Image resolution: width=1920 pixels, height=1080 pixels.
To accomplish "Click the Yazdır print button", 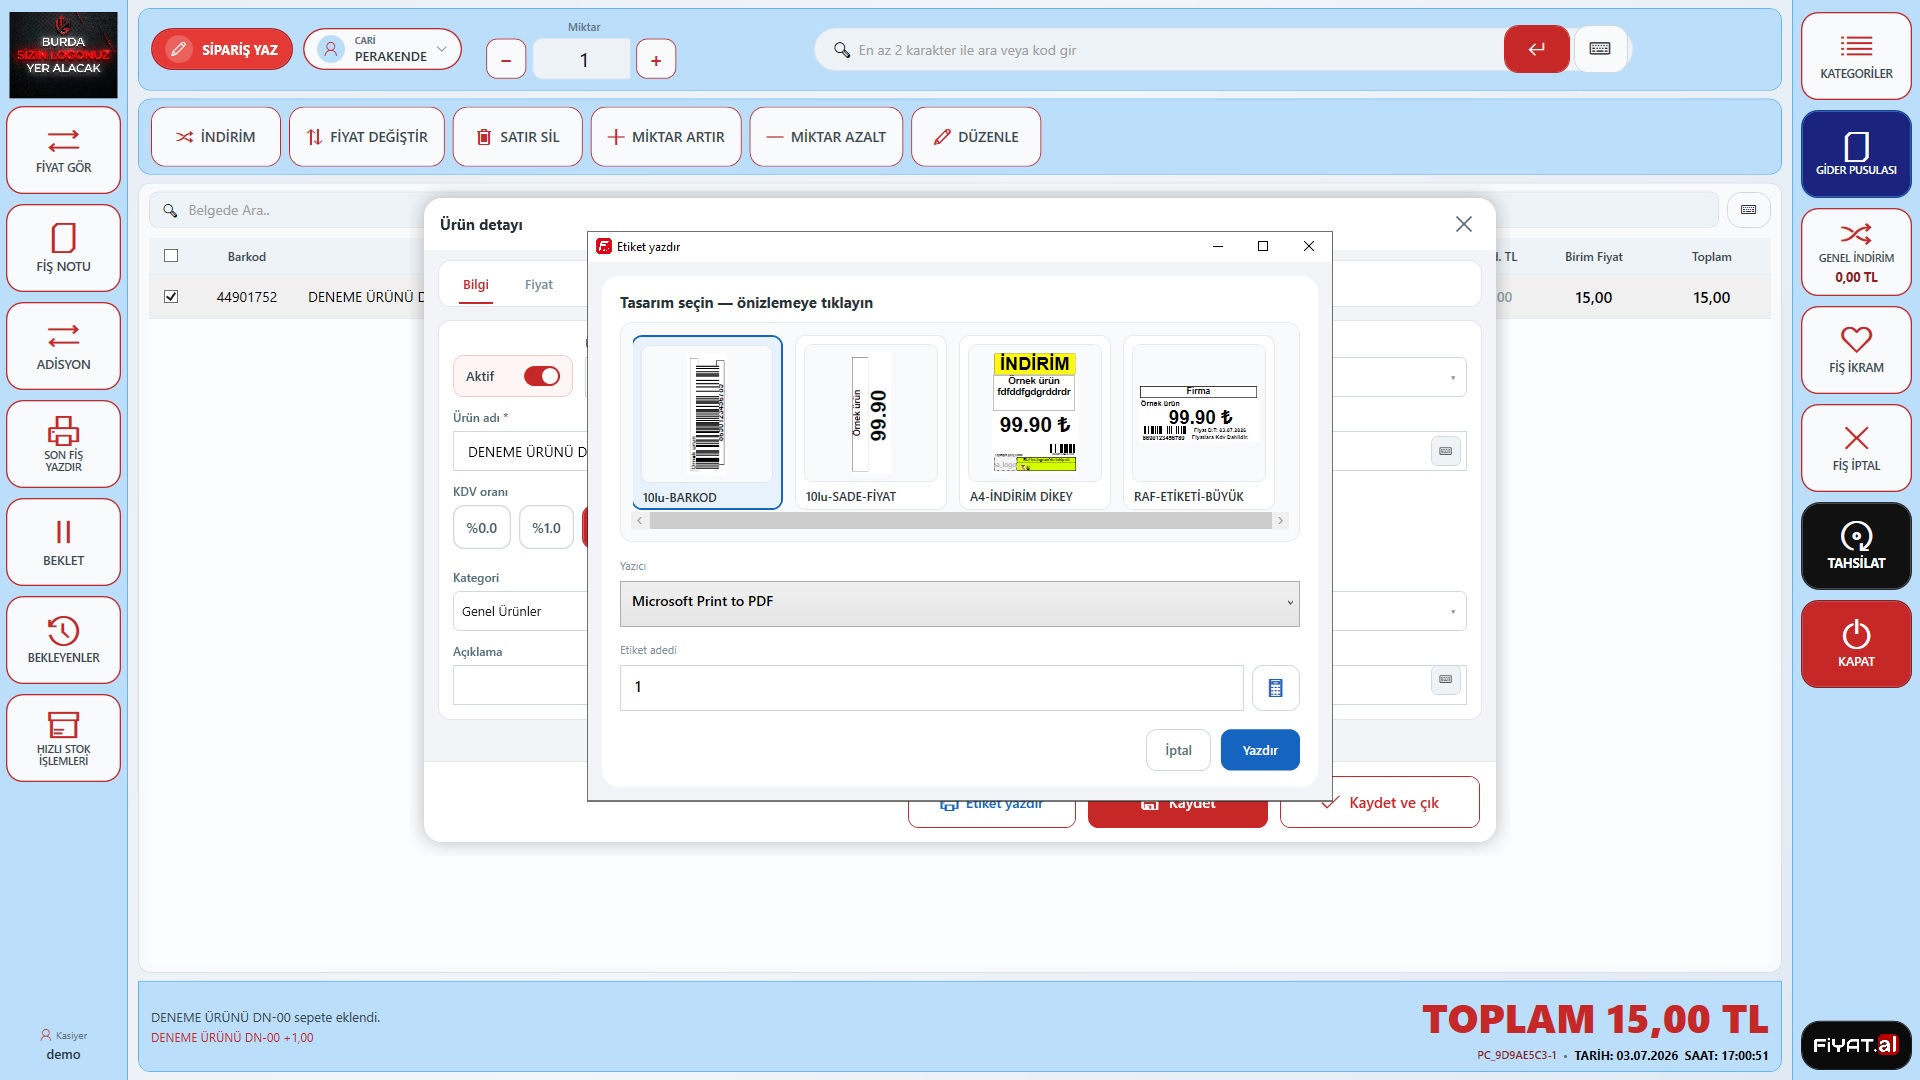I will click(x=1260, y=750).
